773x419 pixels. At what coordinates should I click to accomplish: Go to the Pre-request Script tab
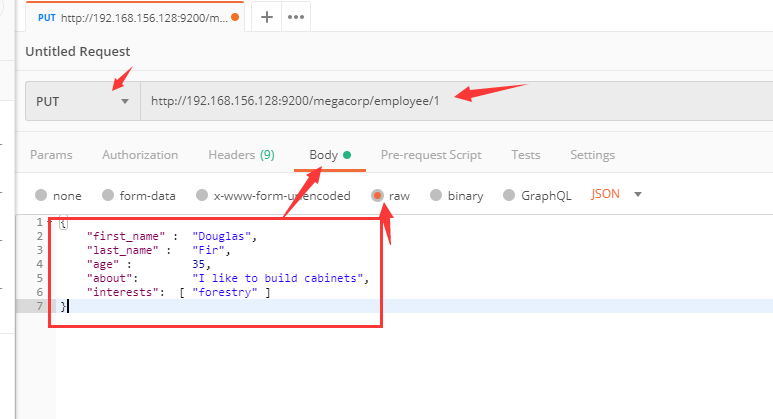coord(431,155)
